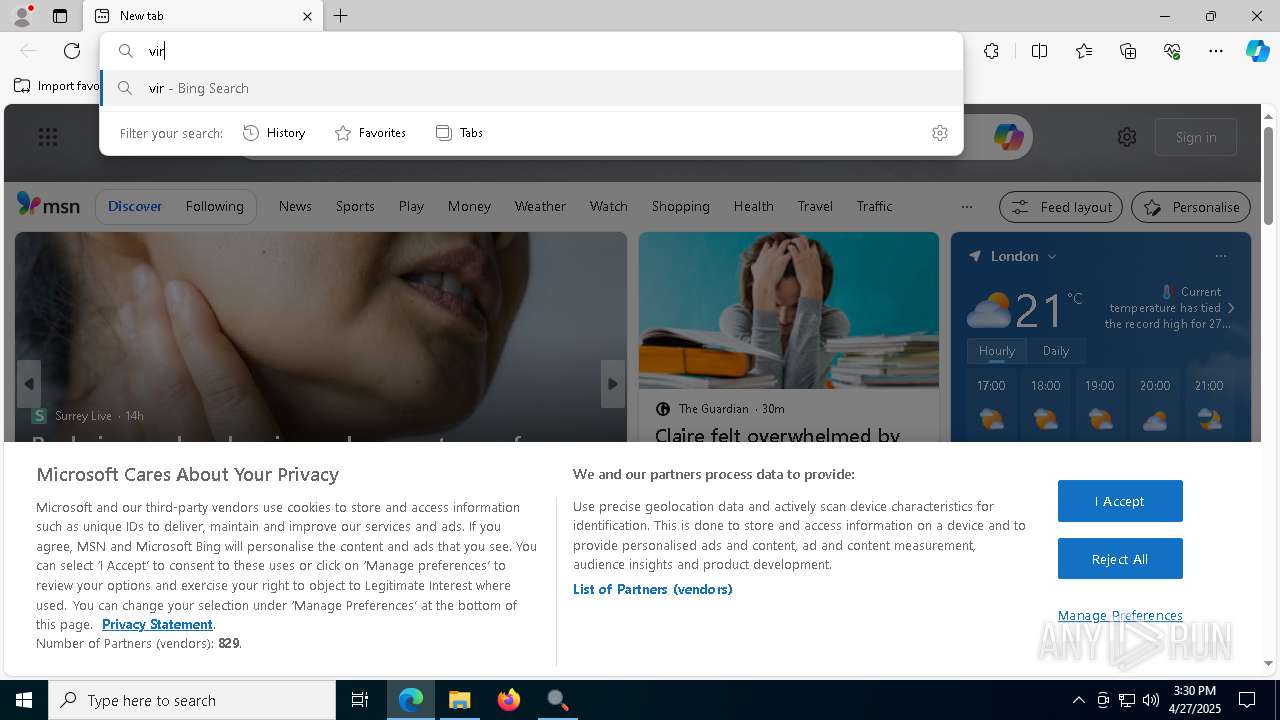This screenshot has width=1280, height=720.
Task: Open search suggestion settings gear
Action: point(939,133)
